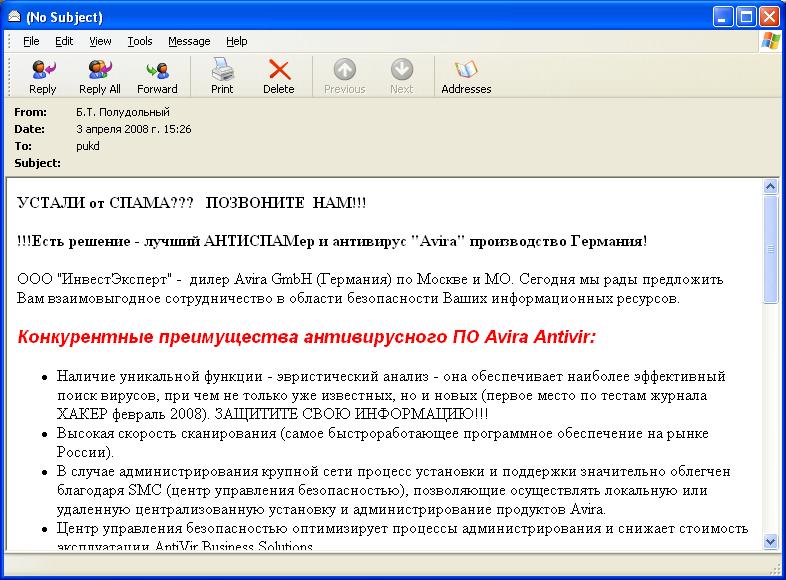The image size is (786, 580).
Task: Click the vertical scrollbar thumb
Action: point(770,249)
